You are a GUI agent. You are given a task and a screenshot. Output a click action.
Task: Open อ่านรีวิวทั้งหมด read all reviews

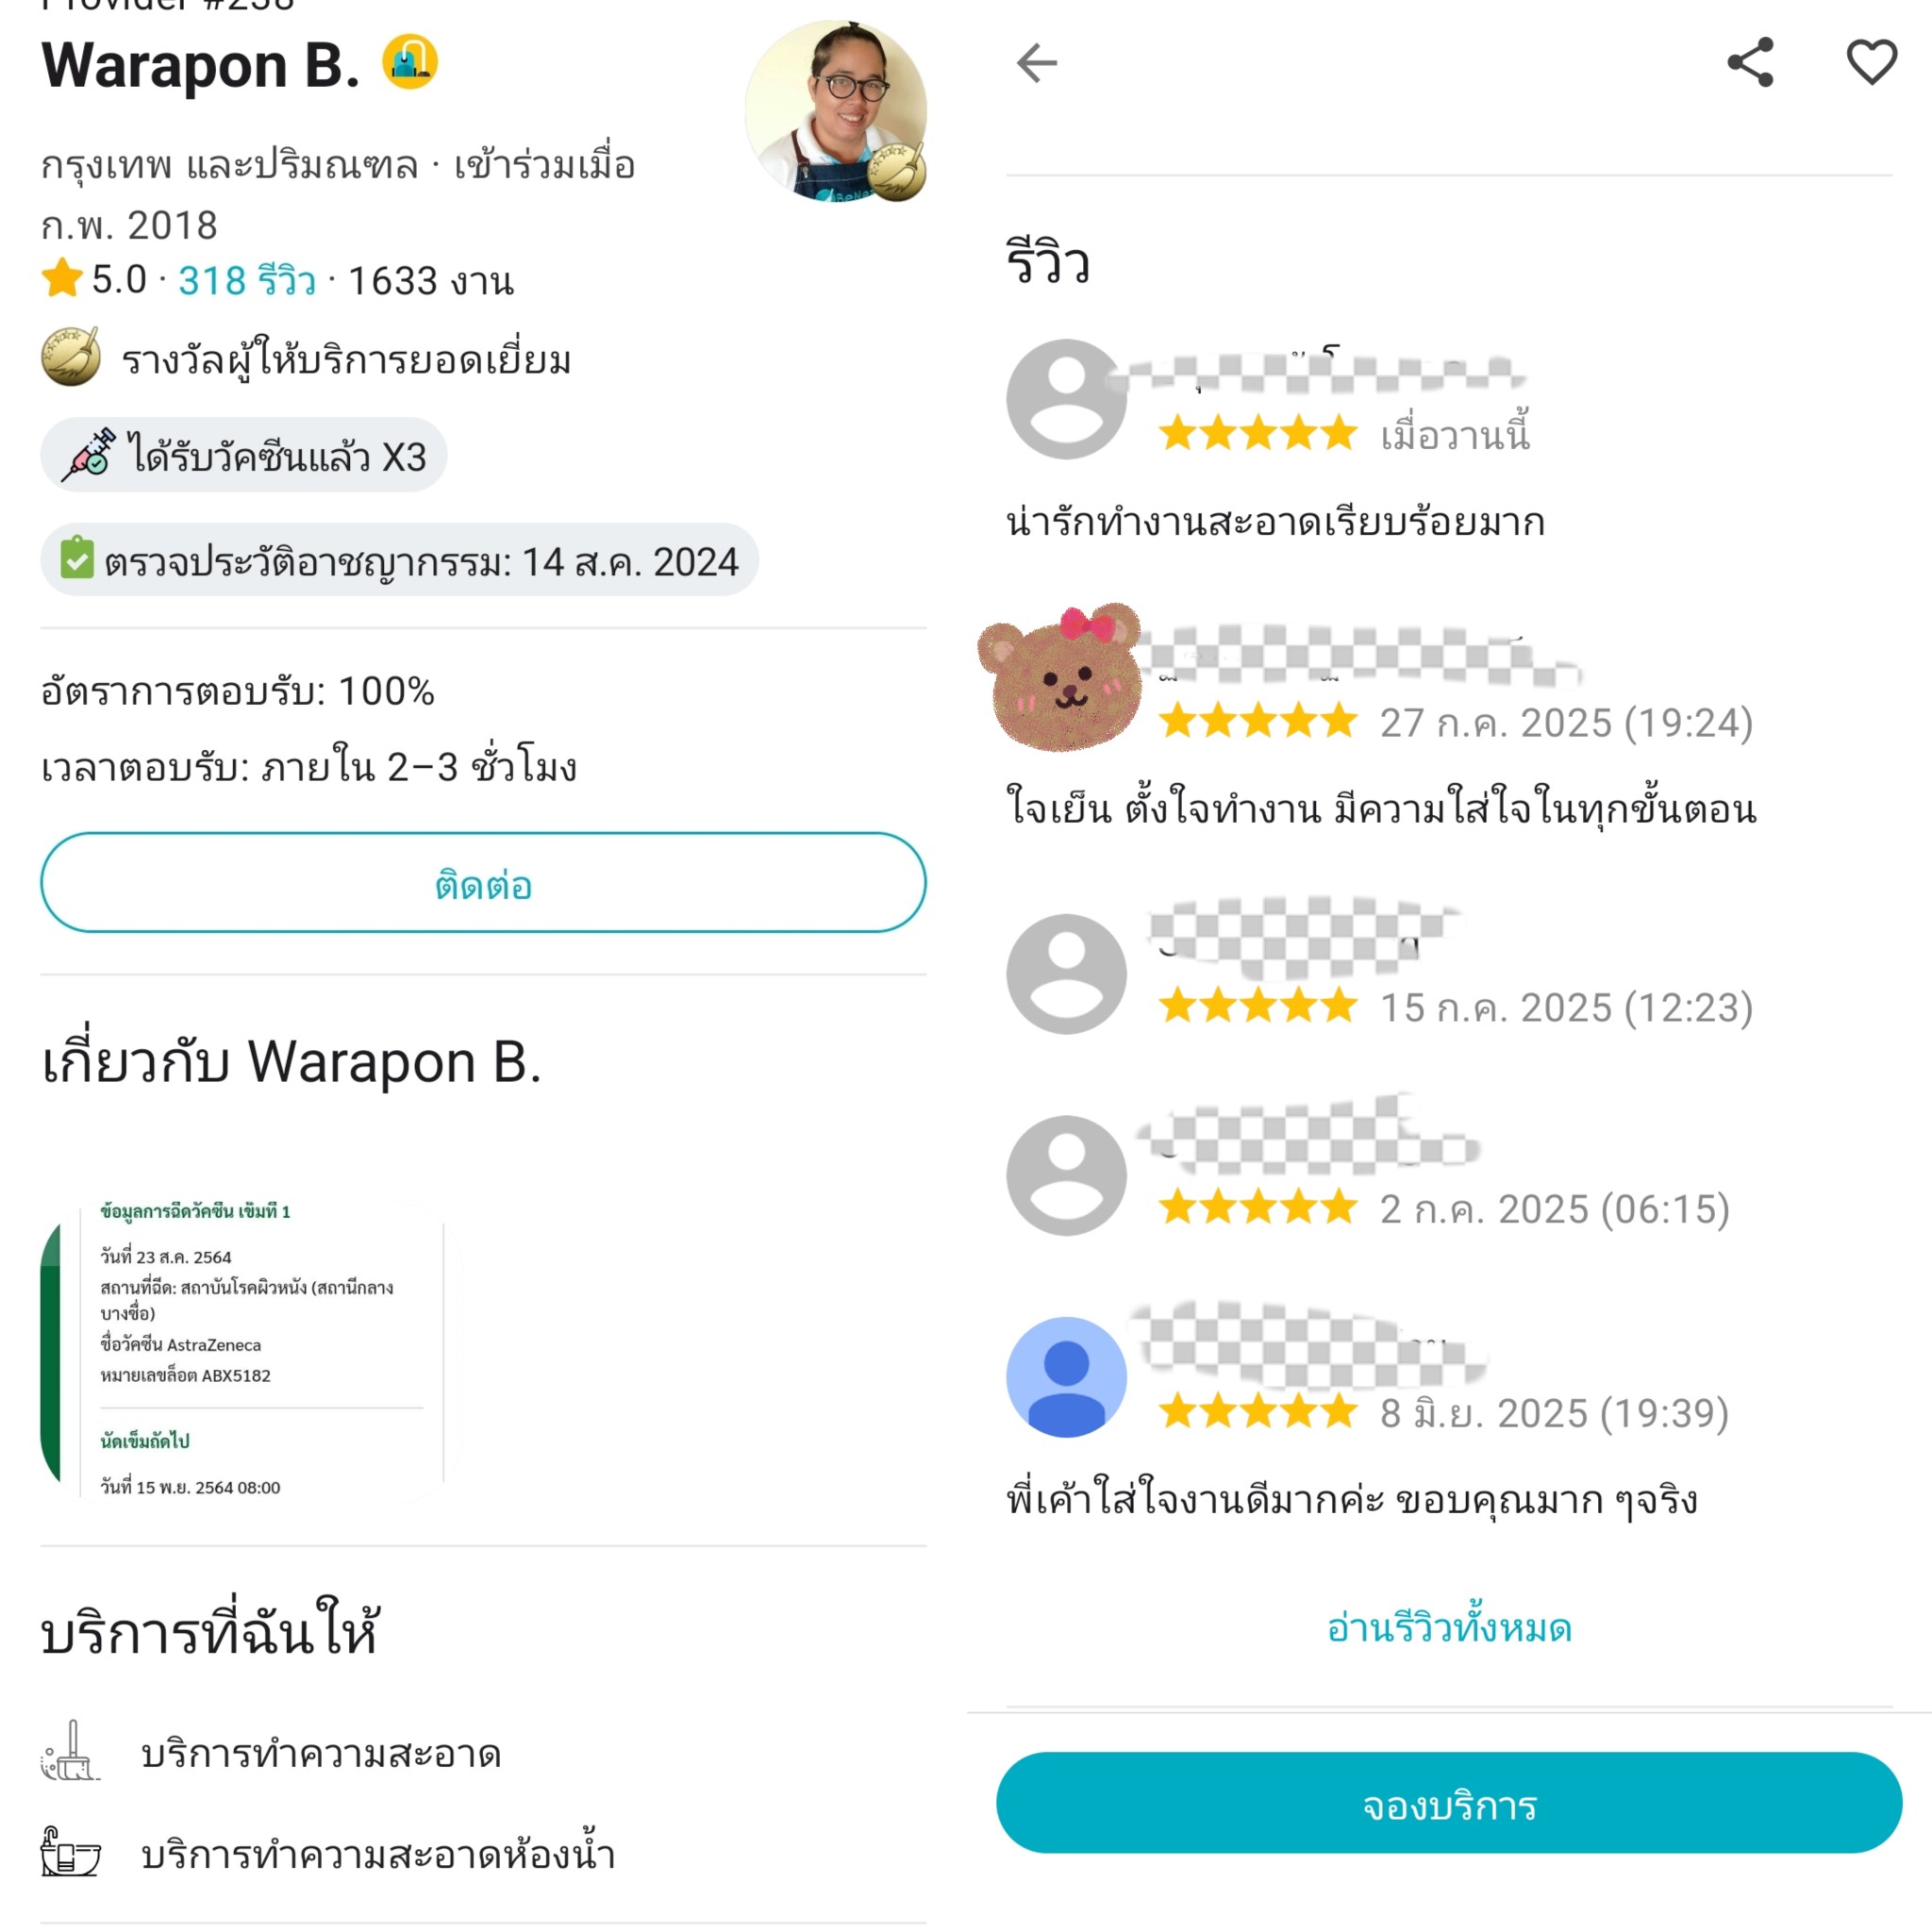[x=1449, y=1628]
